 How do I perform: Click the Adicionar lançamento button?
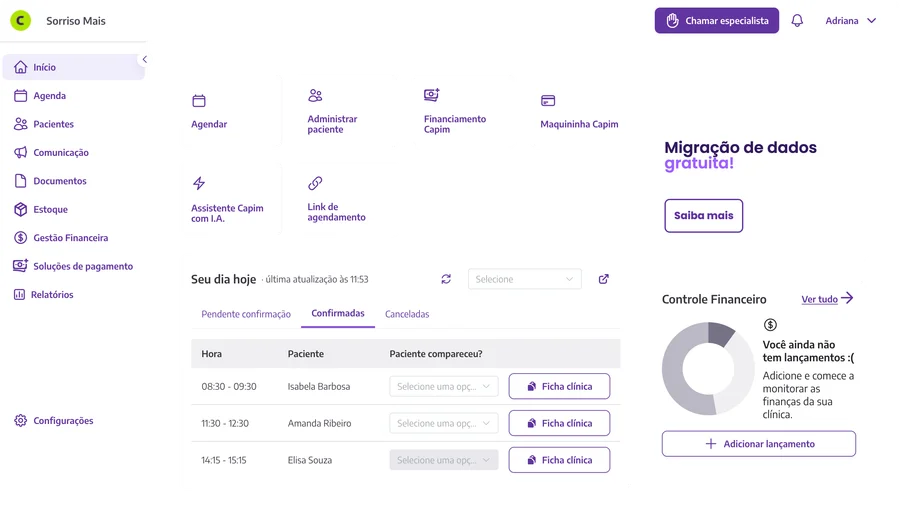tap(758, 444)
